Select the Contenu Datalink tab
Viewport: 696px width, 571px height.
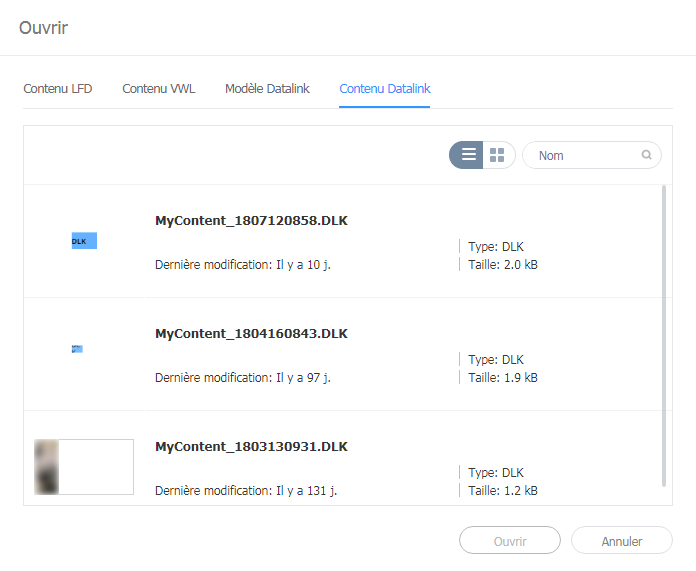pyautogui.click(x=385, y=89)
